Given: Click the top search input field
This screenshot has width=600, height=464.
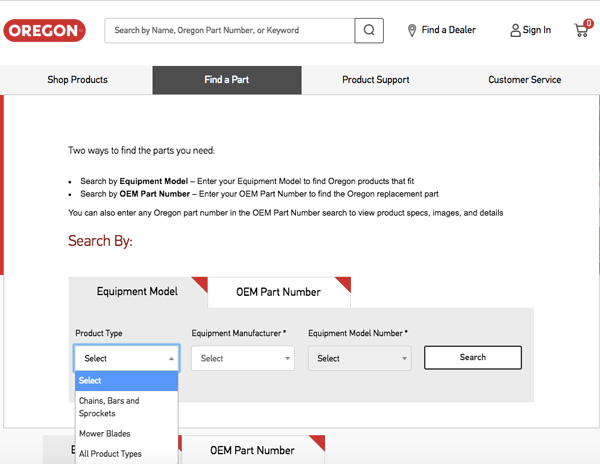Looking at the screenshot, I should click(x=229, y=30).
